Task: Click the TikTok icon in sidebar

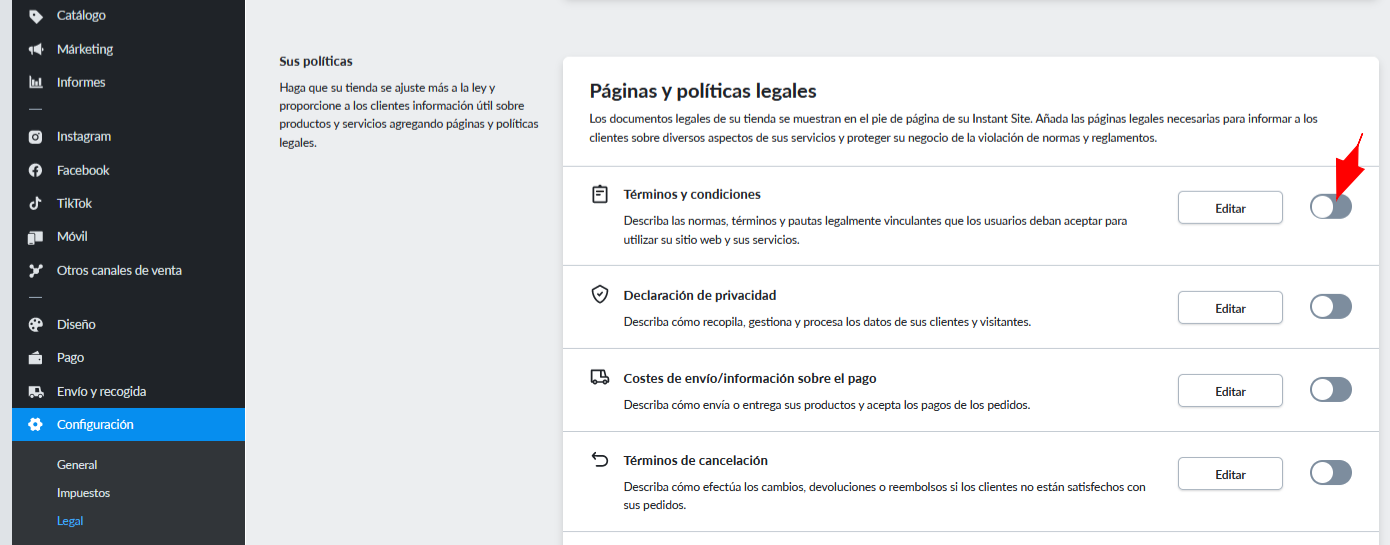Action: pos(36,203)
